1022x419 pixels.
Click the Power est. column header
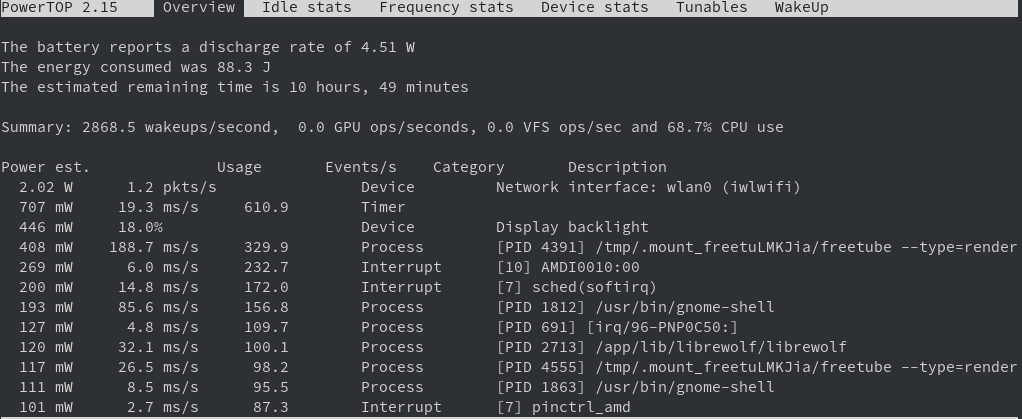click(45, 167)
